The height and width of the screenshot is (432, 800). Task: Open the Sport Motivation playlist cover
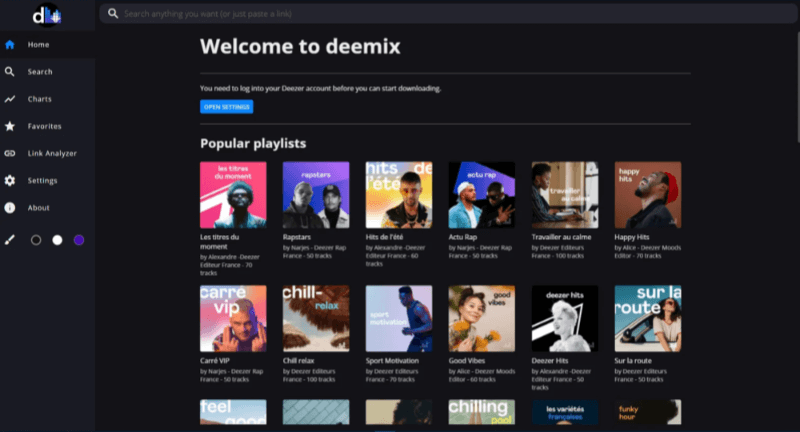tap(399, 318)
